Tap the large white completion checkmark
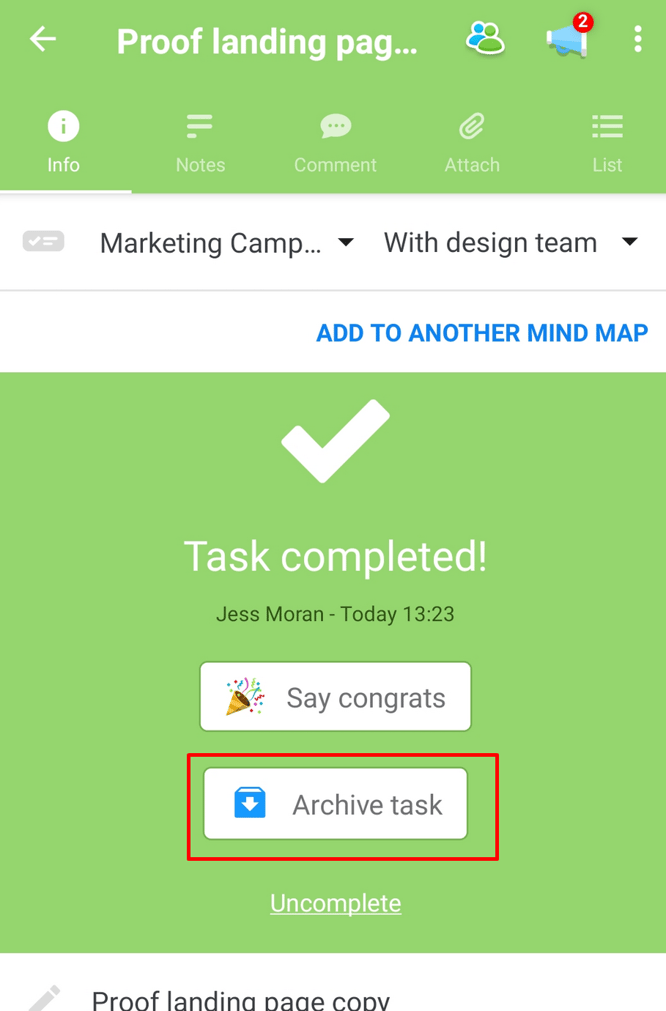Viewport: 666px width, 1011px height. [335, 441]
